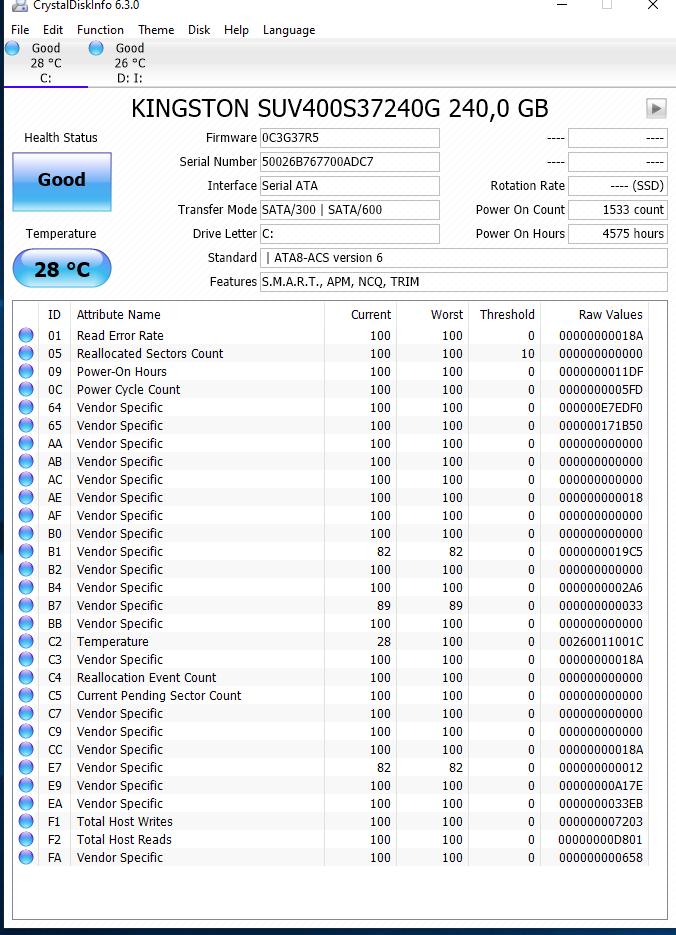Viewport: 676px width, 935px height.
Task: Click the drive title KINGSTON SUV400S37240G
Action: (x=340, y=109)
